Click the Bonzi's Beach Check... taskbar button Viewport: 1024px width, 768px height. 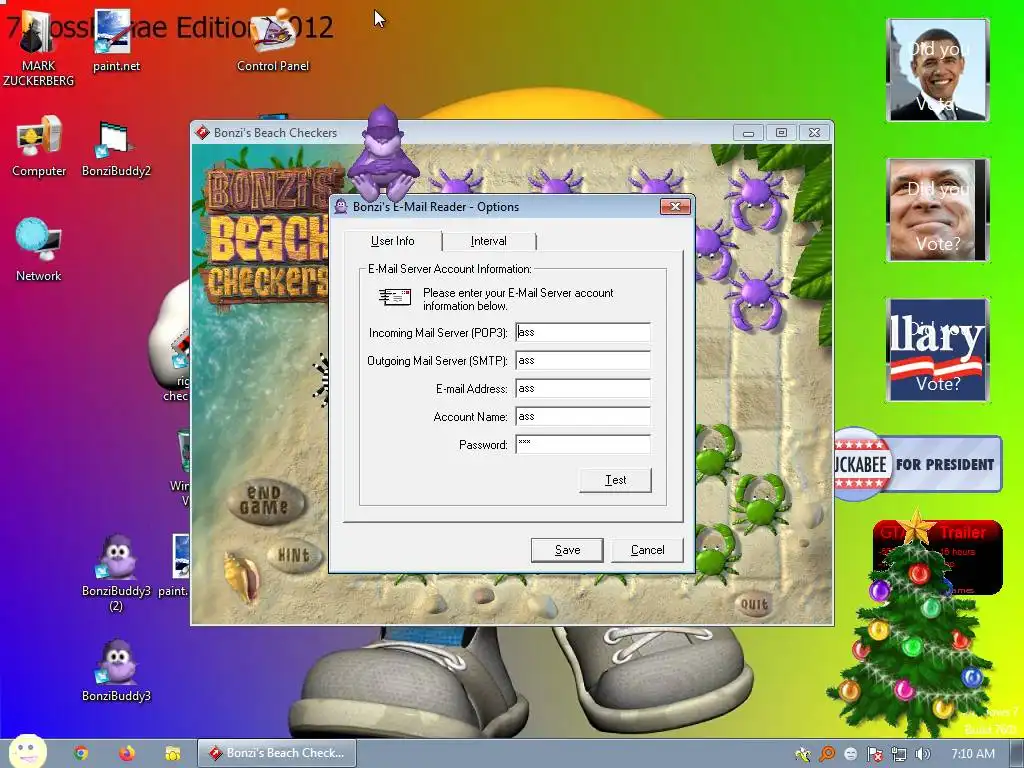pyautogui.click(x=277, y=753)
